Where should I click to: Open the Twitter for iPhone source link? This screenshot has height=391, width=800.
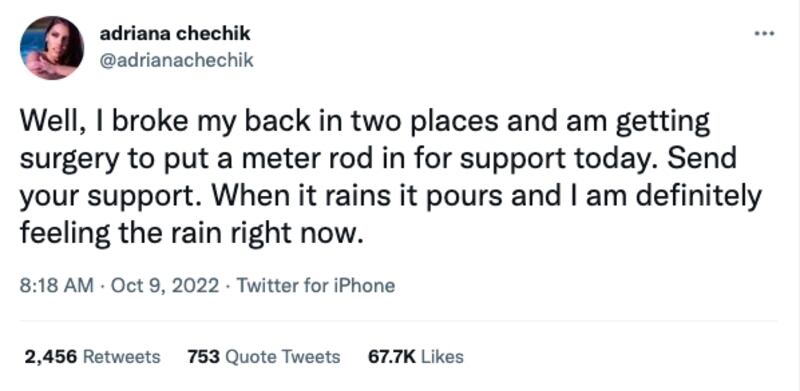click(316, 285)
